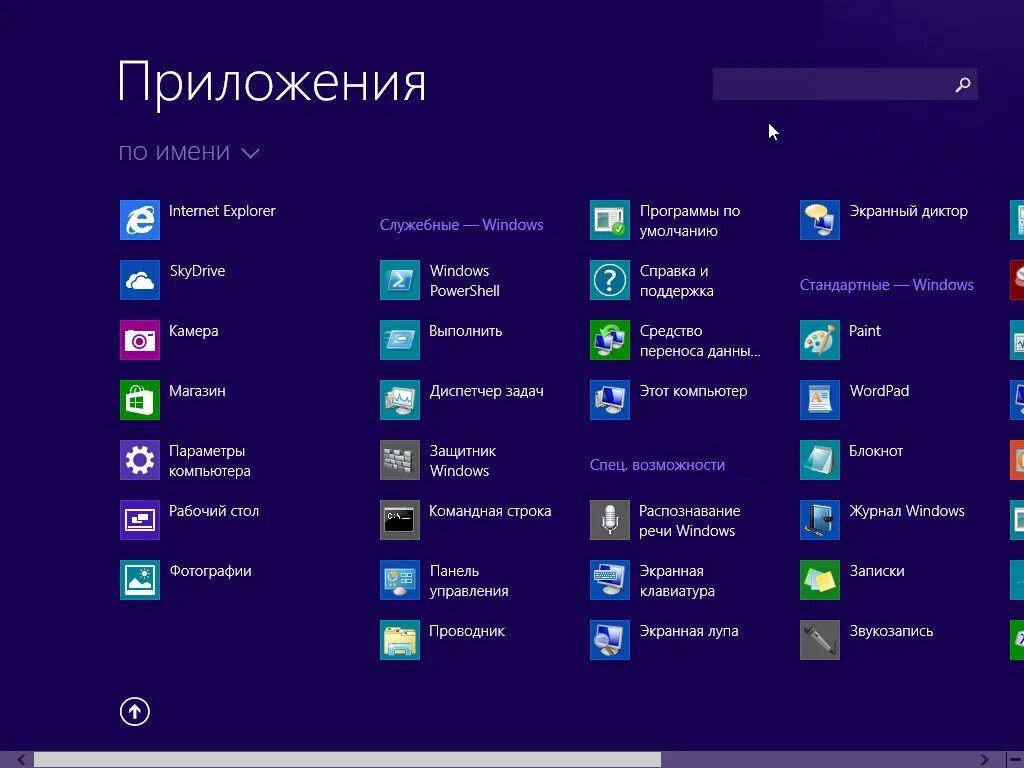
Task: Click the 'Проводник' label
Action: click(466, 632)
